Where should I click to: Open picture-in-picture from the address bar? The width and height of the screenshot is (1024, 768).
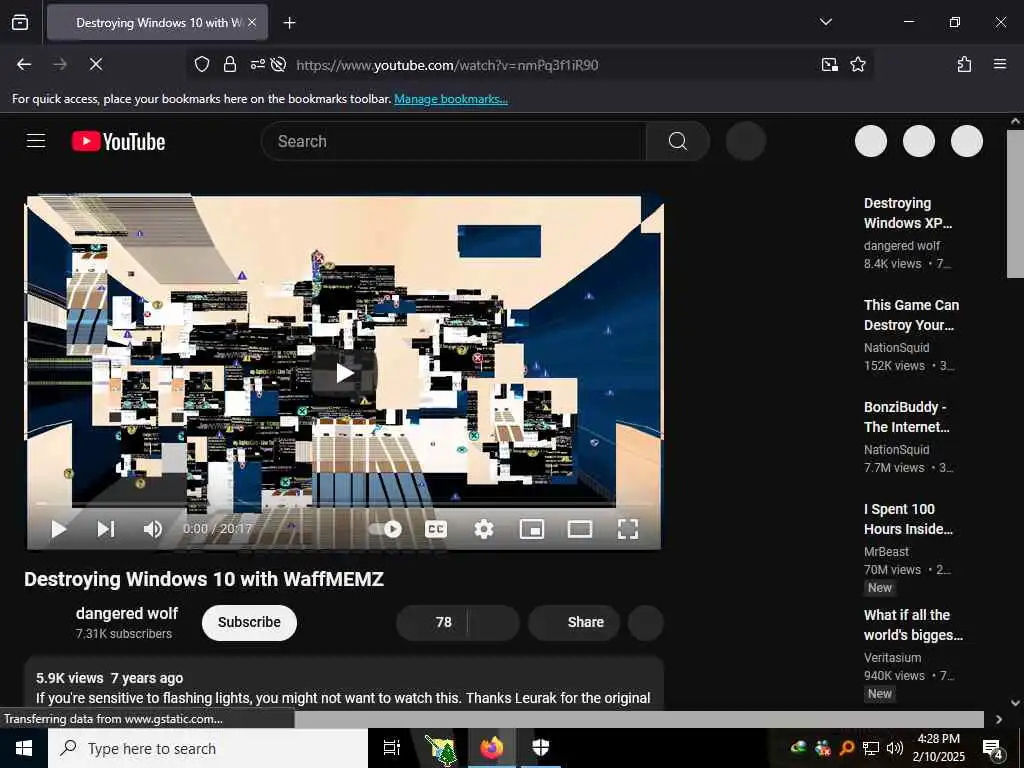pyautogui.click(x=829, y=64)
